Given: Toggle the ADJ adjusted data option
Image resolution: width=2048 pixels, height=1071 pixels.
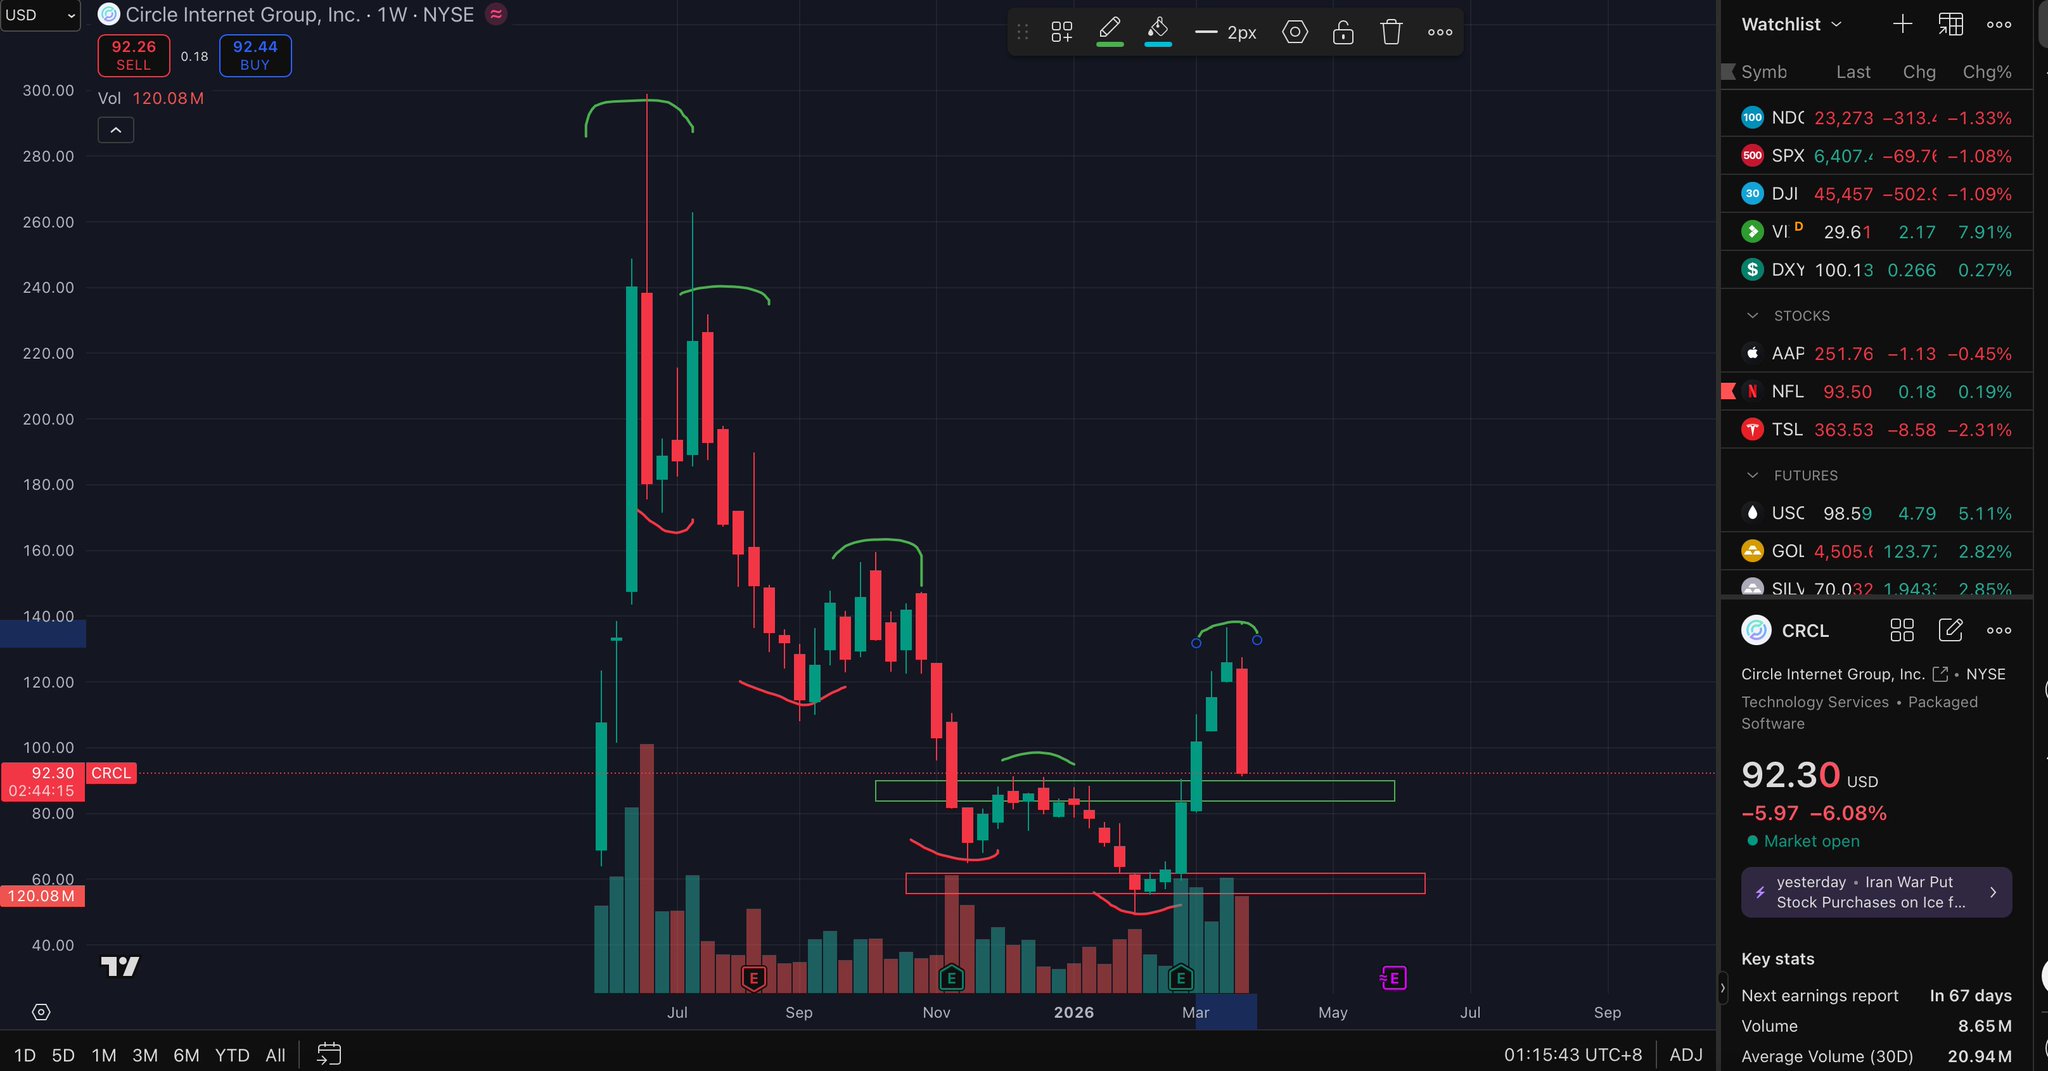Looking at the screenshot, I should pyautogui.click(x=1686, y=1055).
